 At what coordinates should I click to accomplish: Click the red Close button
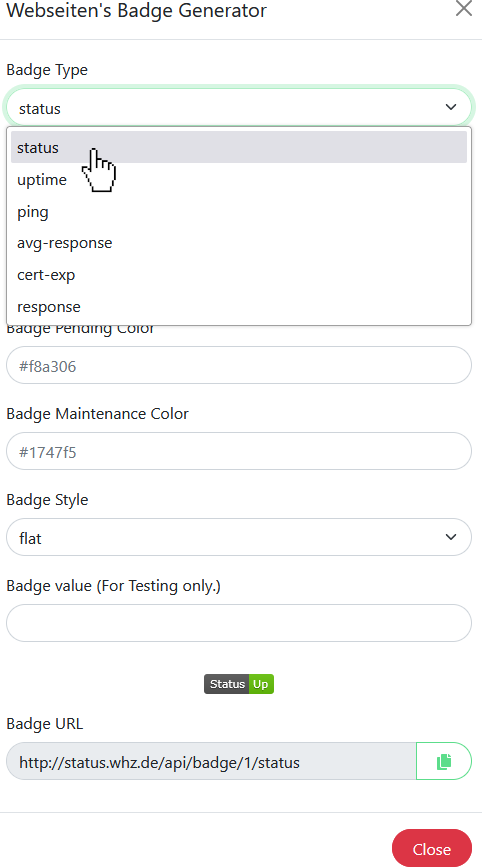click(x=432, y=849)
